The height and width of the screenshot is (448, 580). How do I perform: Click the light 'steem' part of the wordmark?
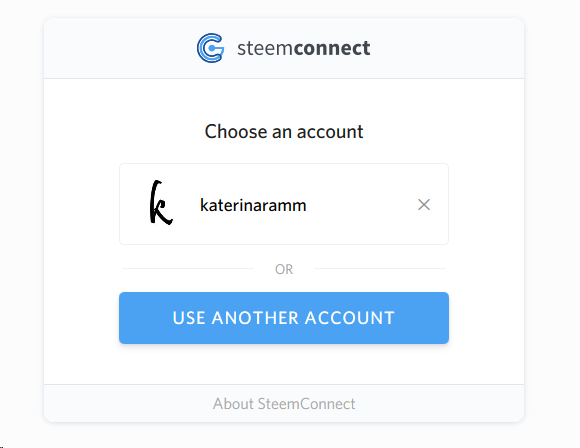[265, 48]
